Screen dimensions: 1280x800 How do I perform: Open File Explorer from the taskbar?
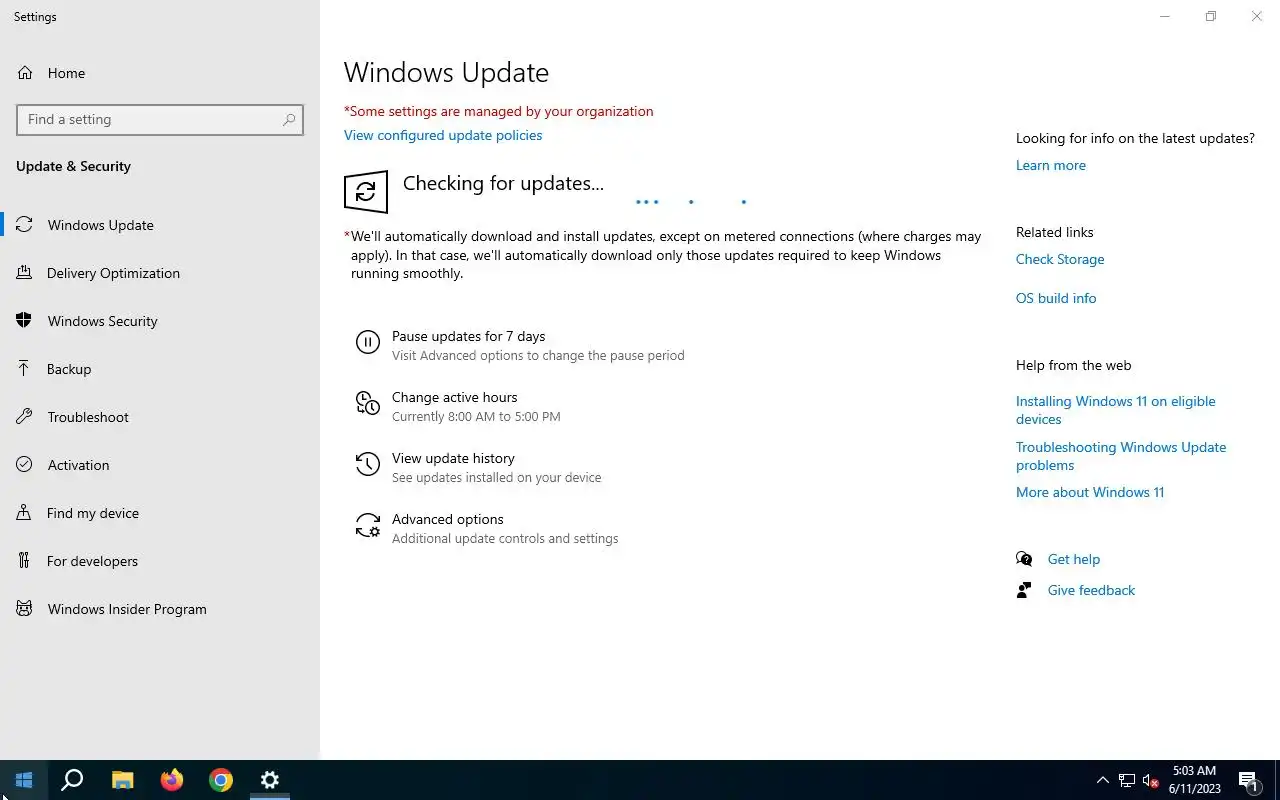click(122, 780)
